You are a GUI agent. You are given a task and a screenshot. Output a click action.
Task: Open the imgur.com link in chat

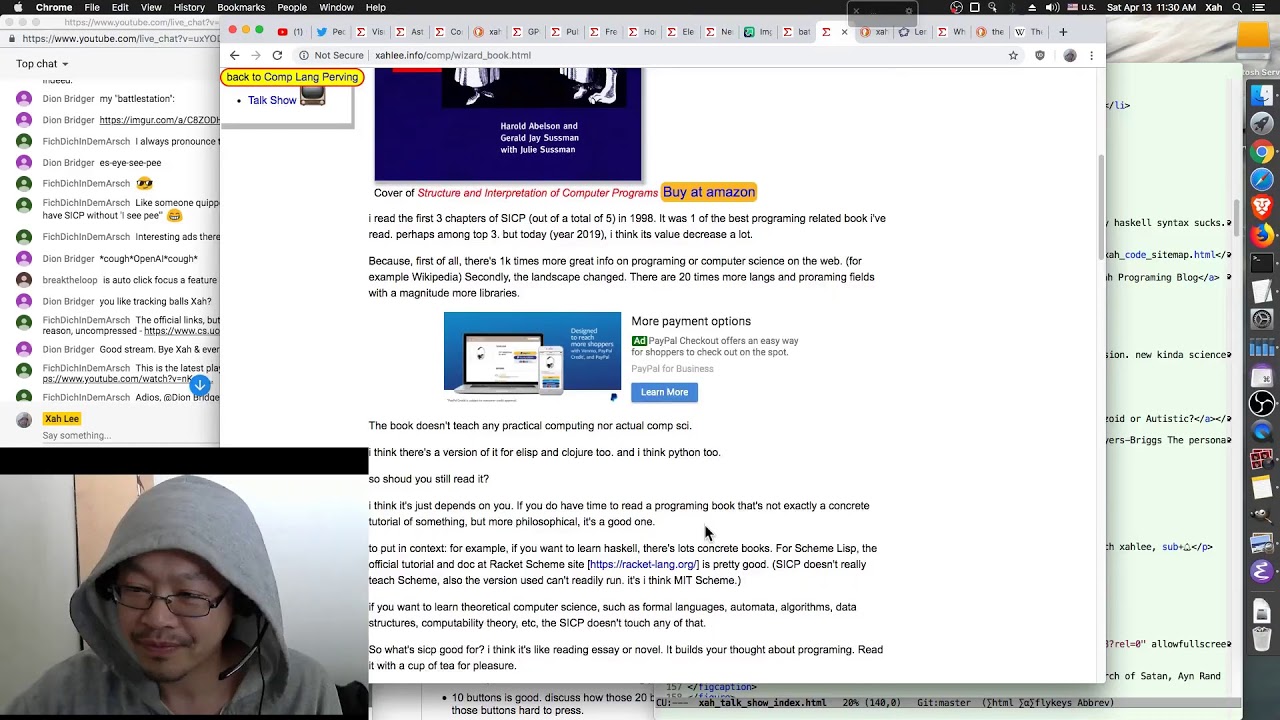point(159,120)
